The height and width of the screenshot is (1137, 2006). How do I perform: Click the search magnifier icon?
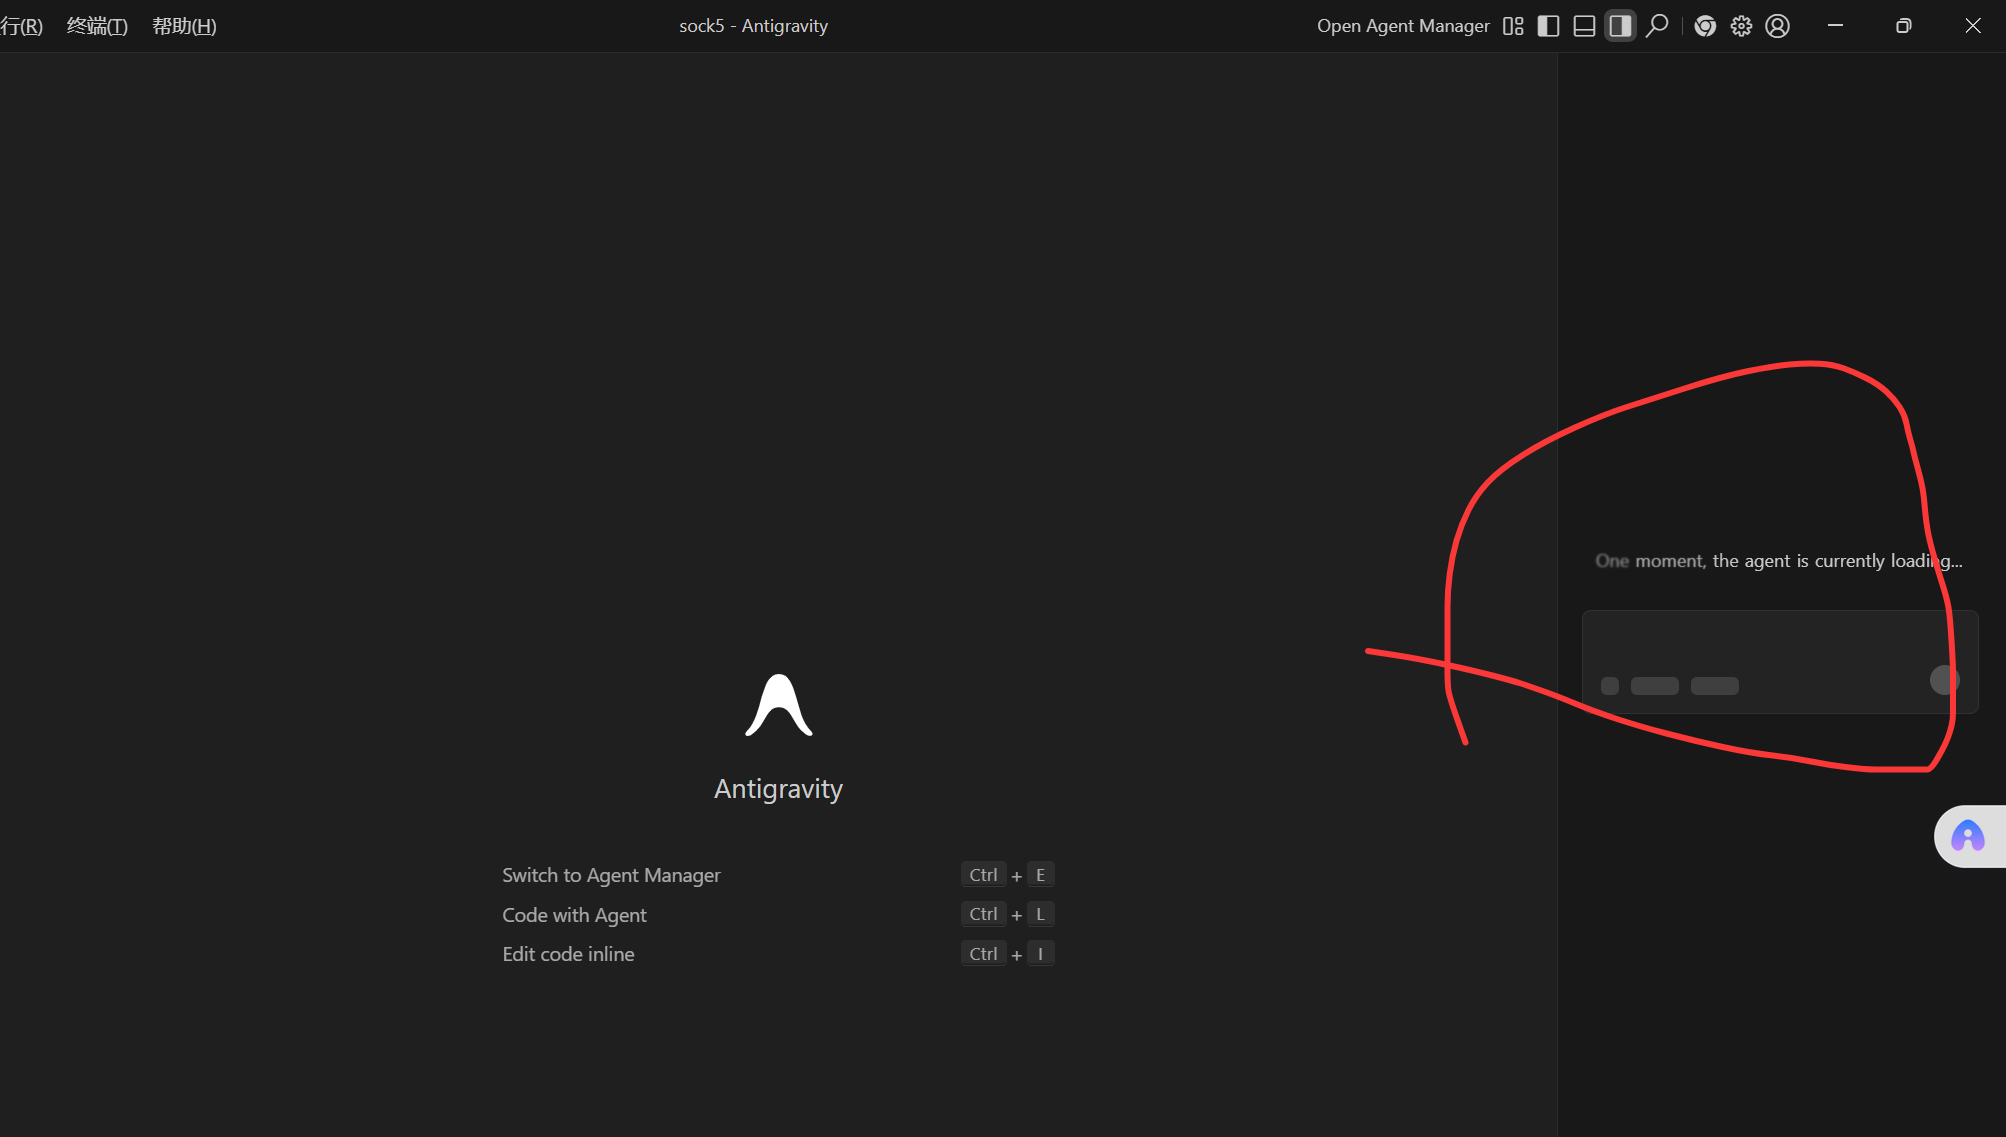click(x=1657, y=26)
